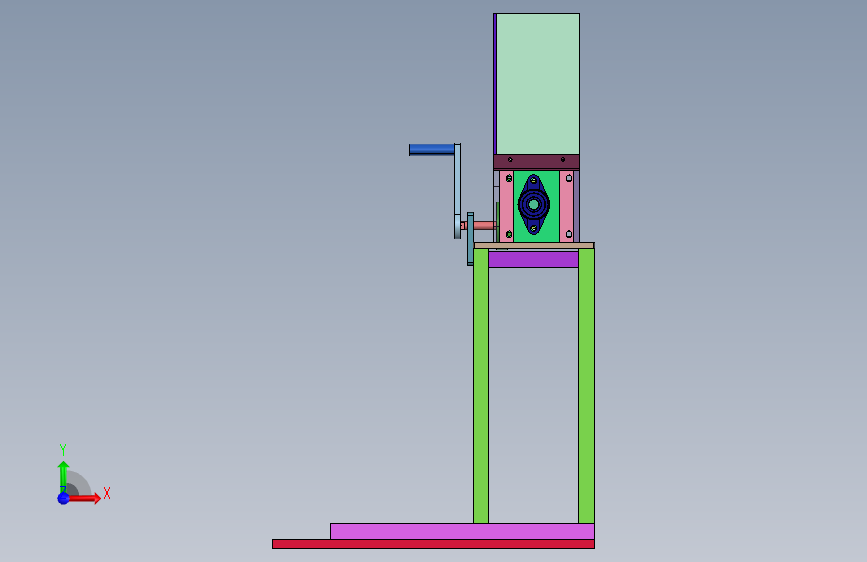Select the right green support leg

(586, 386)
